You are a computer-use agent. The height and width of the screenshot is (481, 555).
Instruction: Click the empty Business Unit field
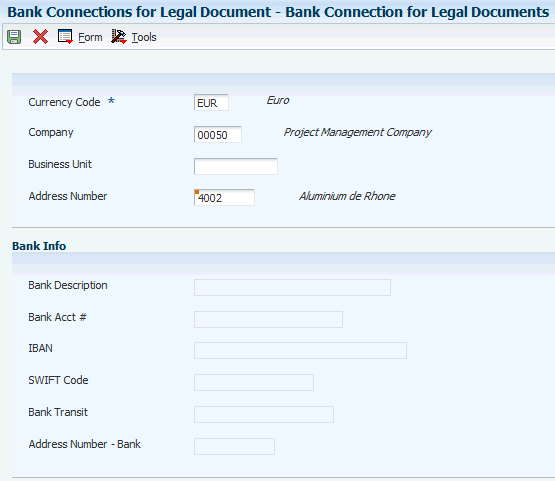click(236, 166)
